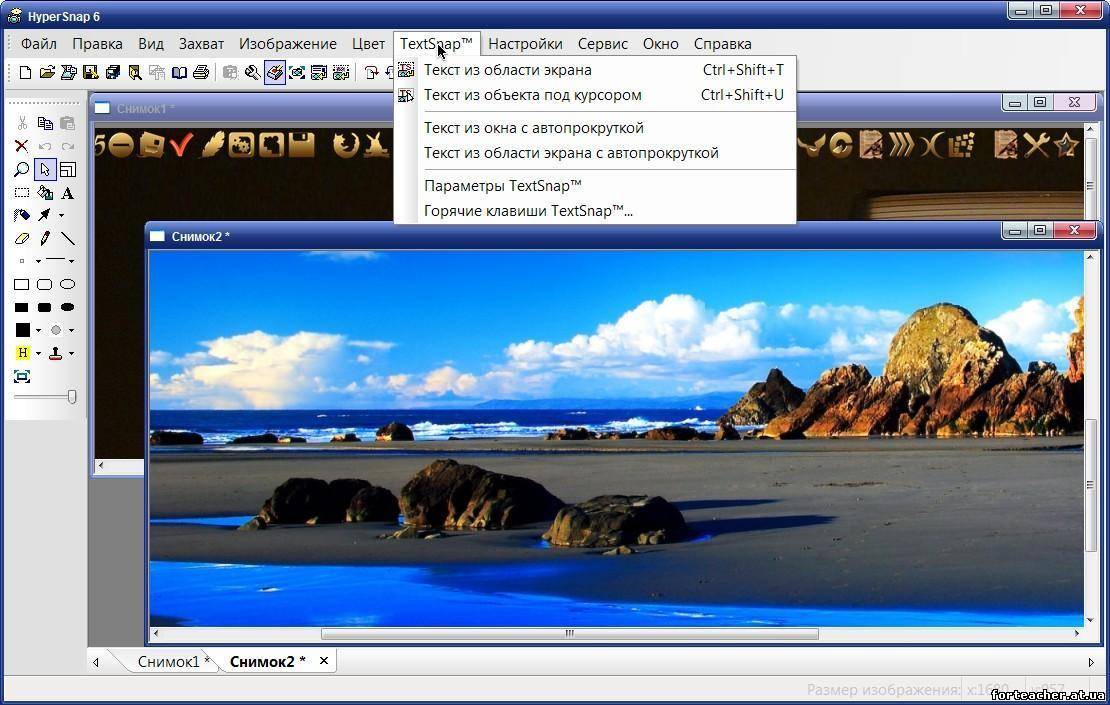
Task: Select the stamp tool
Action: tap(55, 354)
